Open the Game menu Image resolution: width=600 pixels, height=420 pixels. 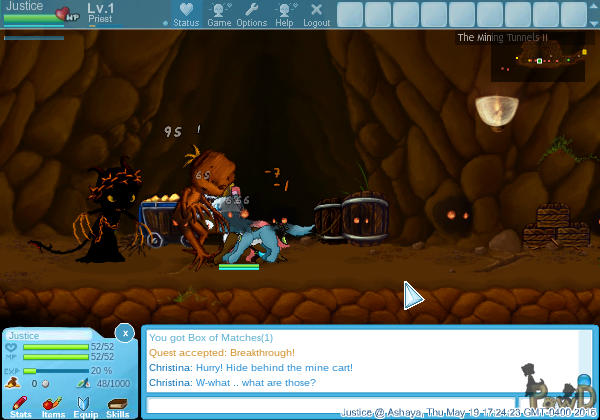click(219, 14)
